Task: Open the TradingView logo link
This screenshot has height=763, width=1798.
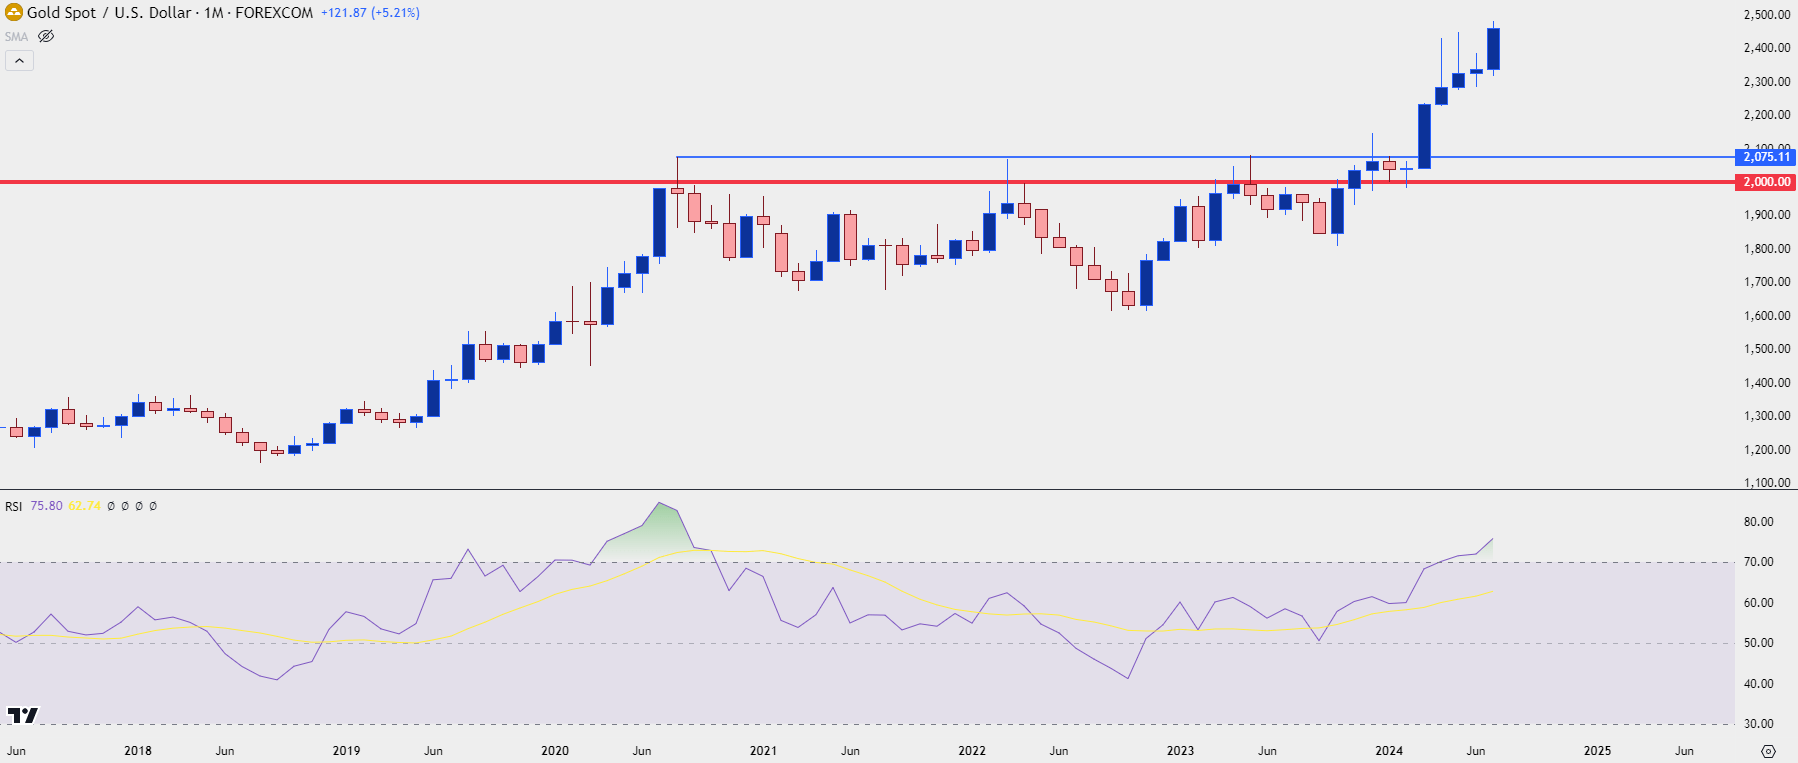Action: 22,714
